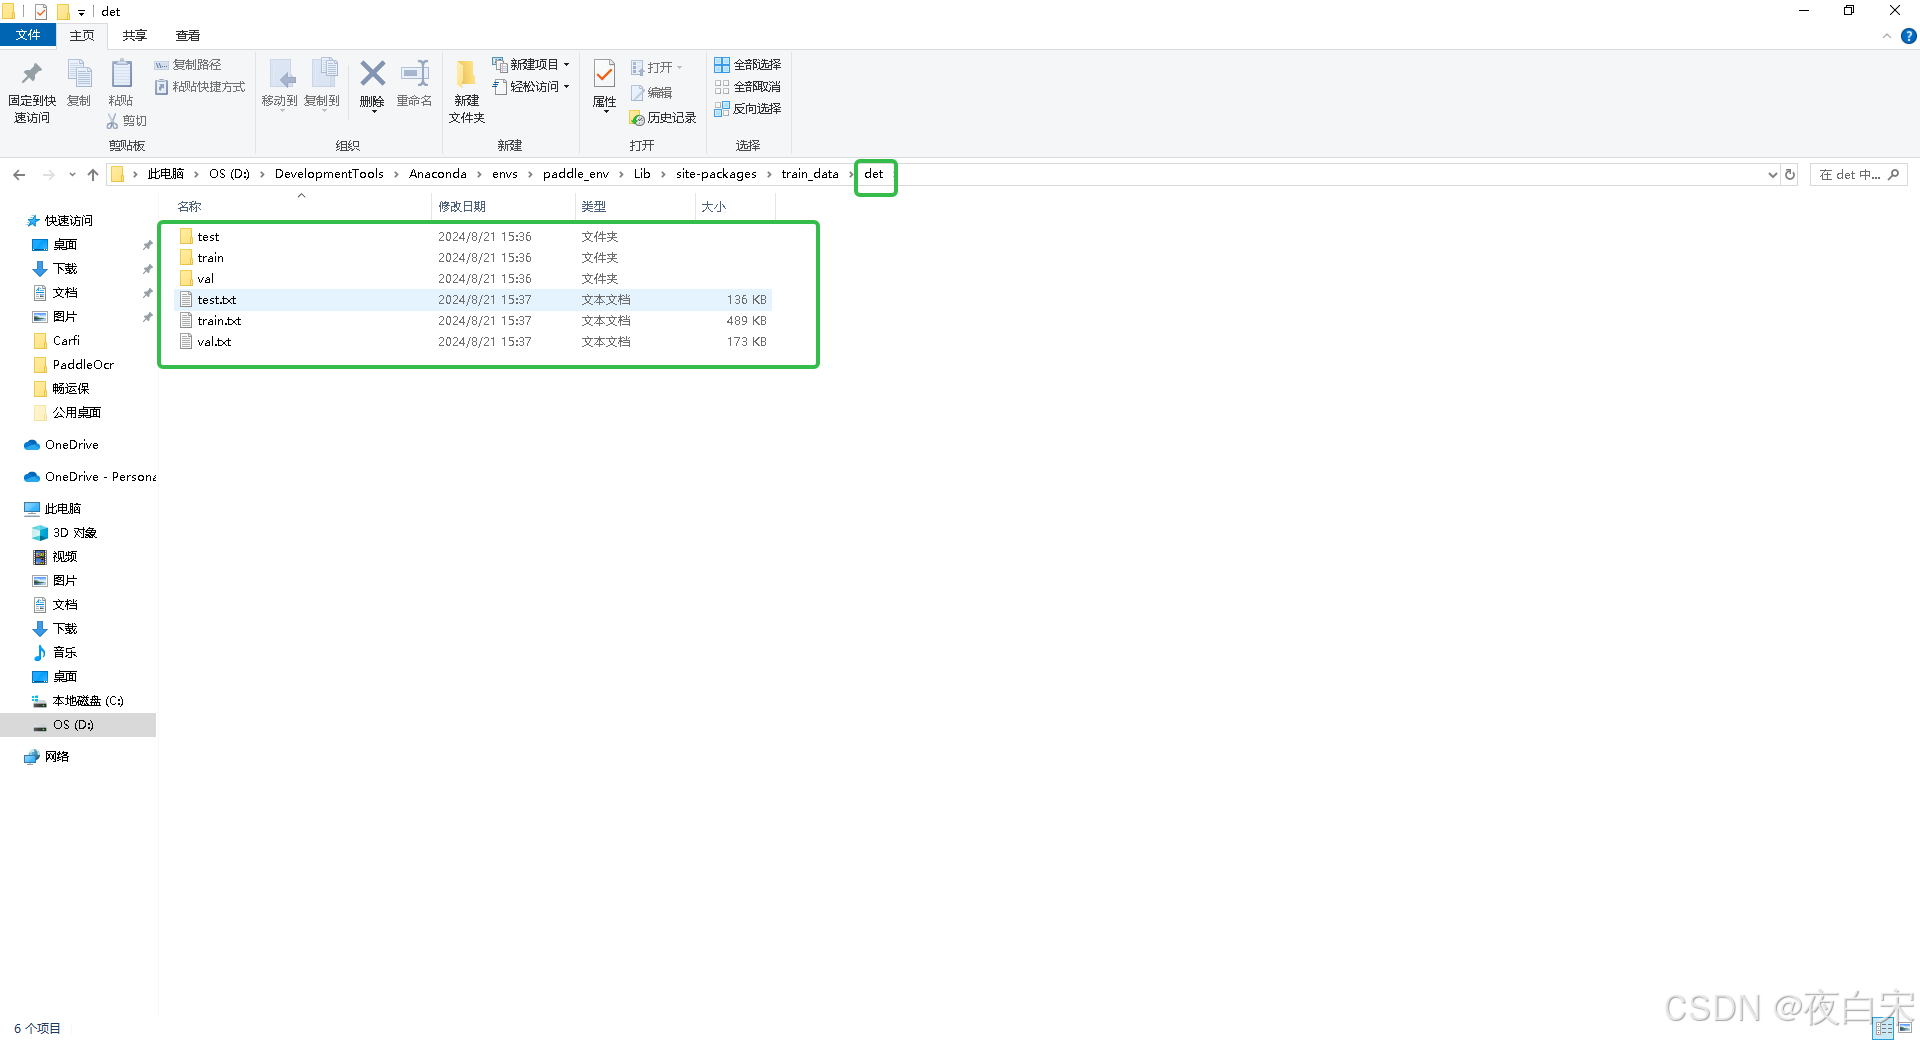Image resolution: width=1920 pixels, height=1040 pixels.
Task: Click the Refresh button in address bar
Action: click(1790, 174)
